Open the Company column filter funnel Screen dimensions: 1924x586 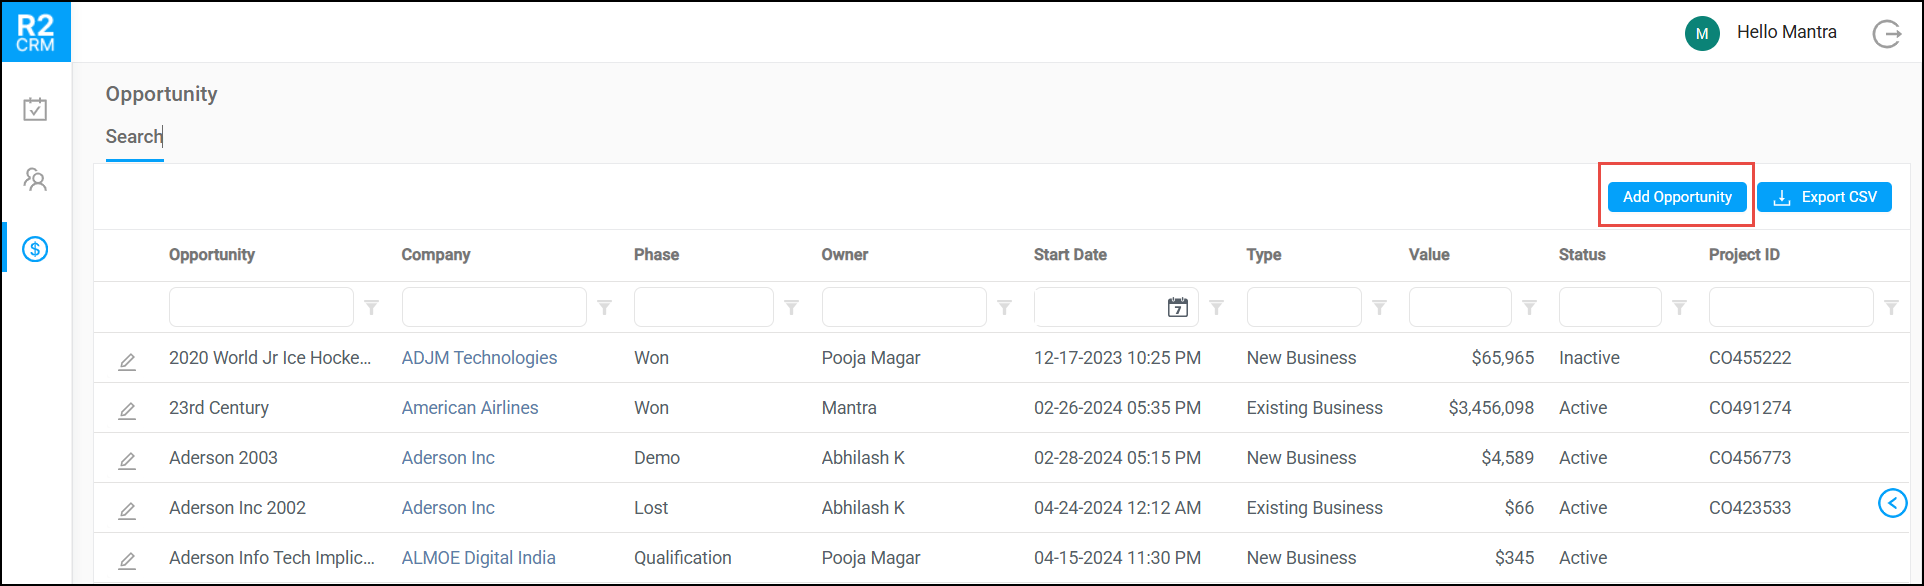605,307
